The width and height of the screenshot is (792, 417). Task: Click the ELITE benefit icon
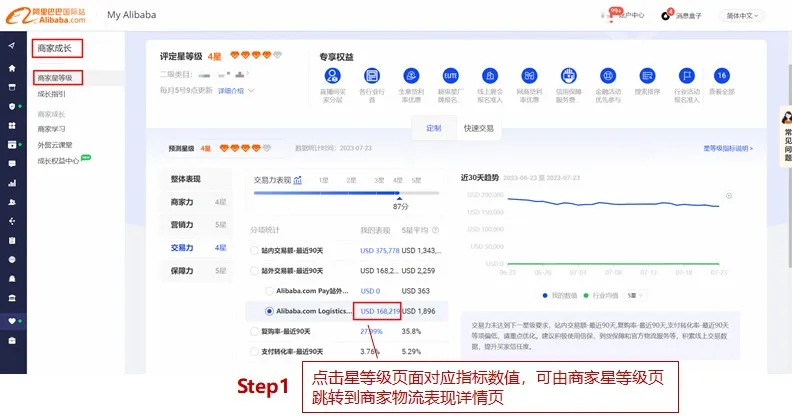click(450, 76)
